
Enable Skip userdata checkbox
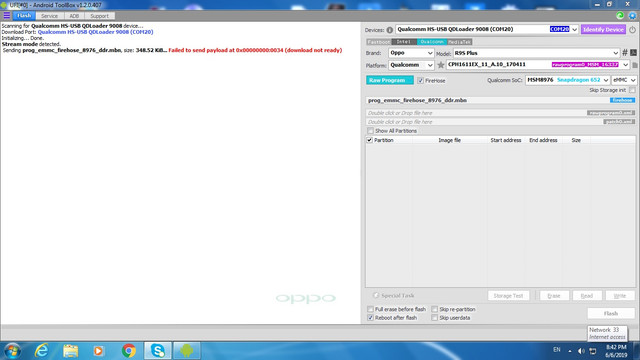(x=435, y=318)
